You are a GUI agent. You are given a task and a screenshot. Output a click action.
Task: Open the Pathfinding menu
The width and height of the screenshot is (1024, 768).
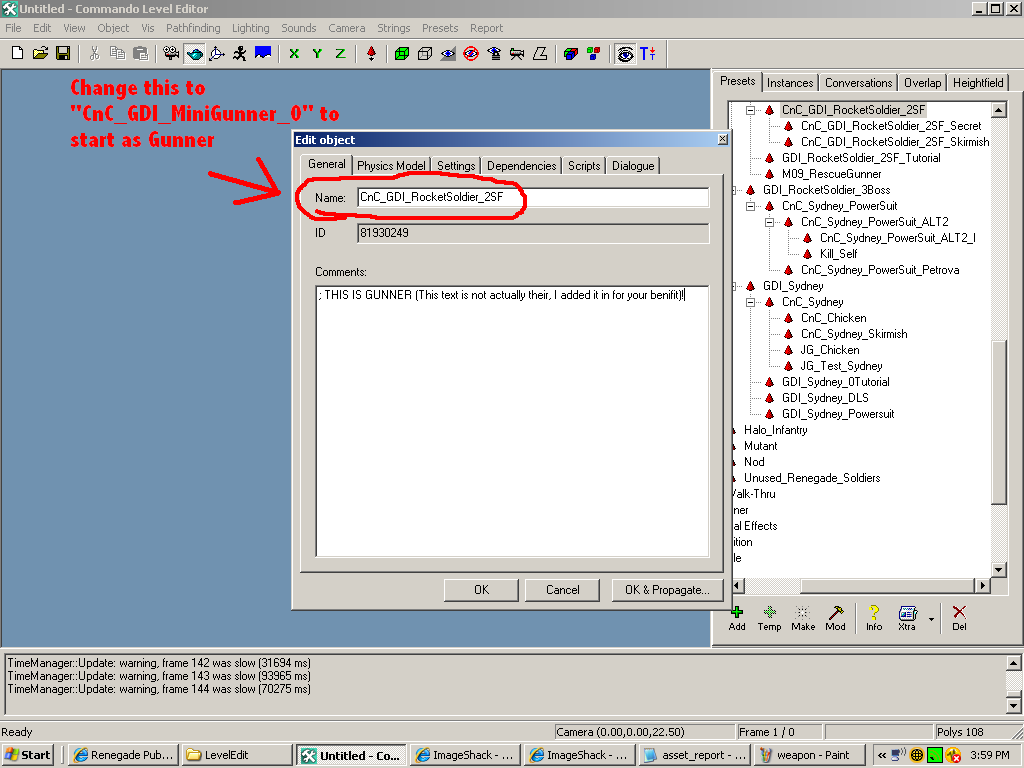(x=195, y=28)
